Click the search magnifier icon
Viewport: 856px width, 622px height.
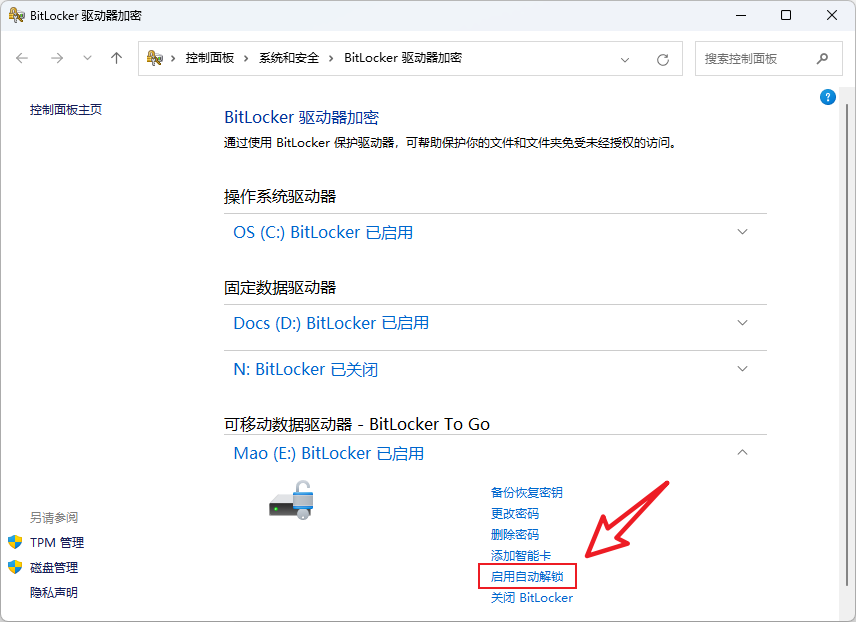click(x=822, y=59)
